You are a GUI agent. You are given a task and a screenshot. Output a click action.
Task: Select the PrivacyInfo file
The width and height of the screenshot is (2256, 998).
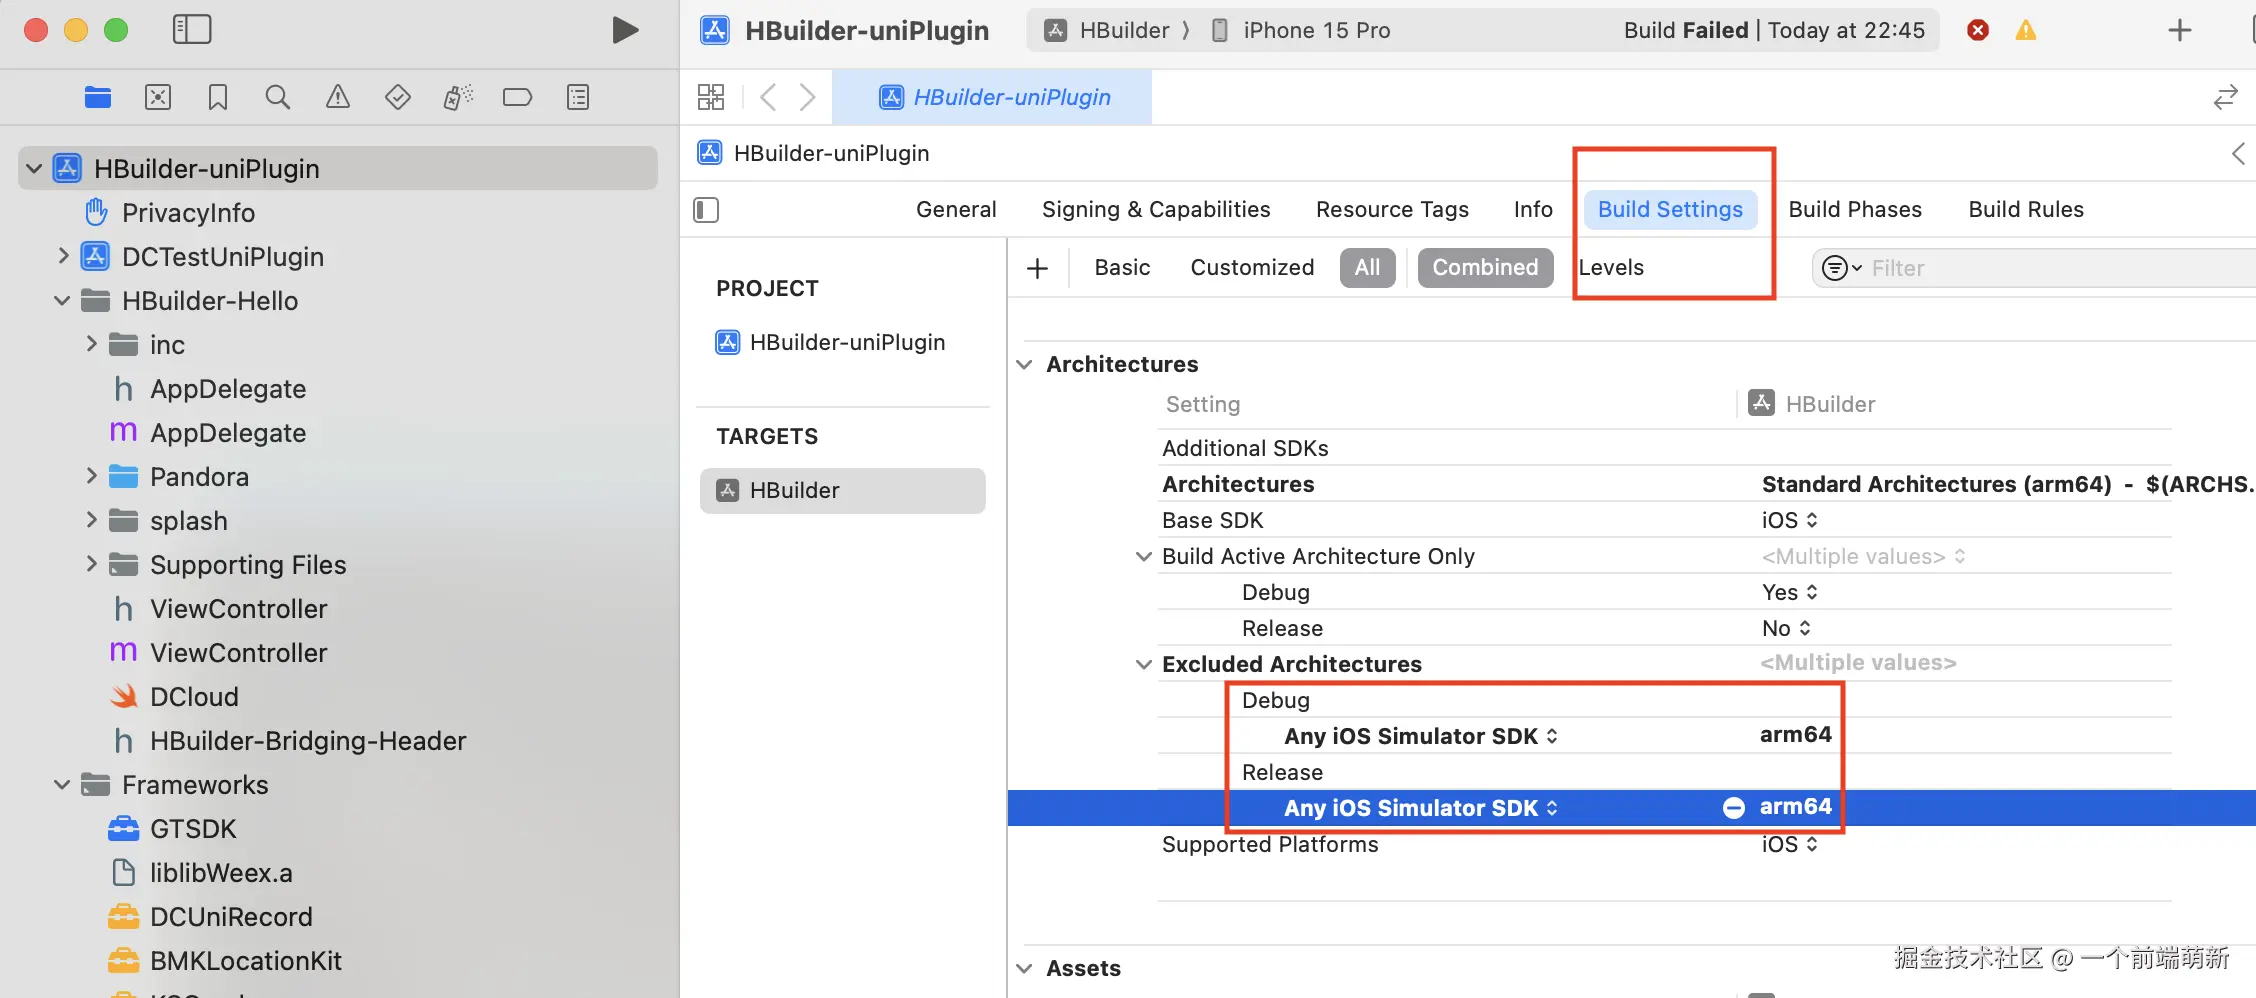pos(188,213)
